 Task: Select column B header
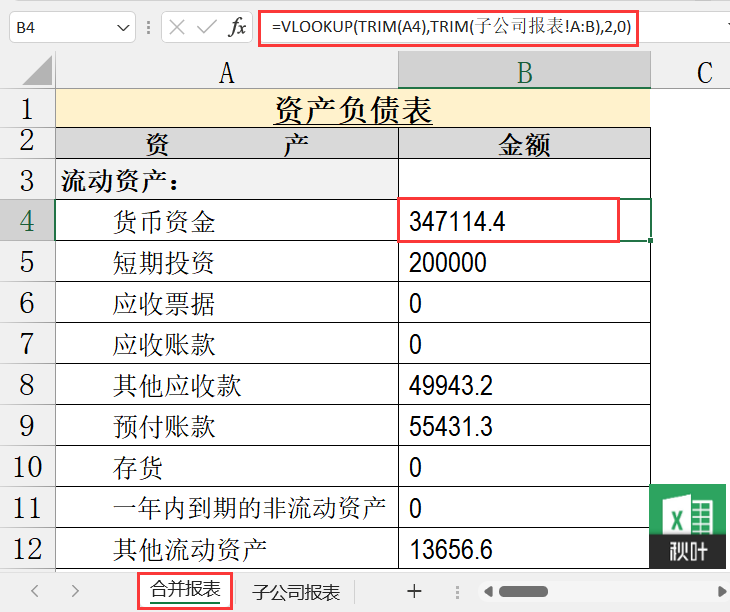click(524, 72)
